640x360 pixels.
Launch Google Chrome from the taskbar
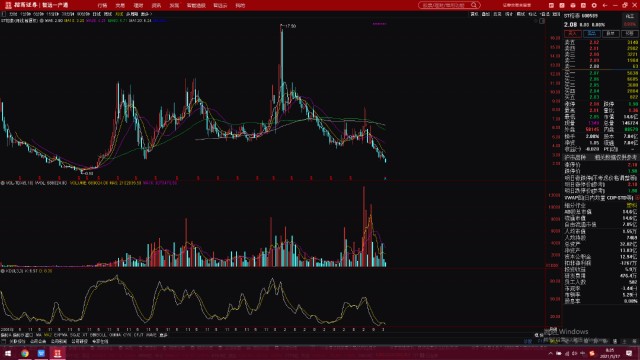point(25,353)
